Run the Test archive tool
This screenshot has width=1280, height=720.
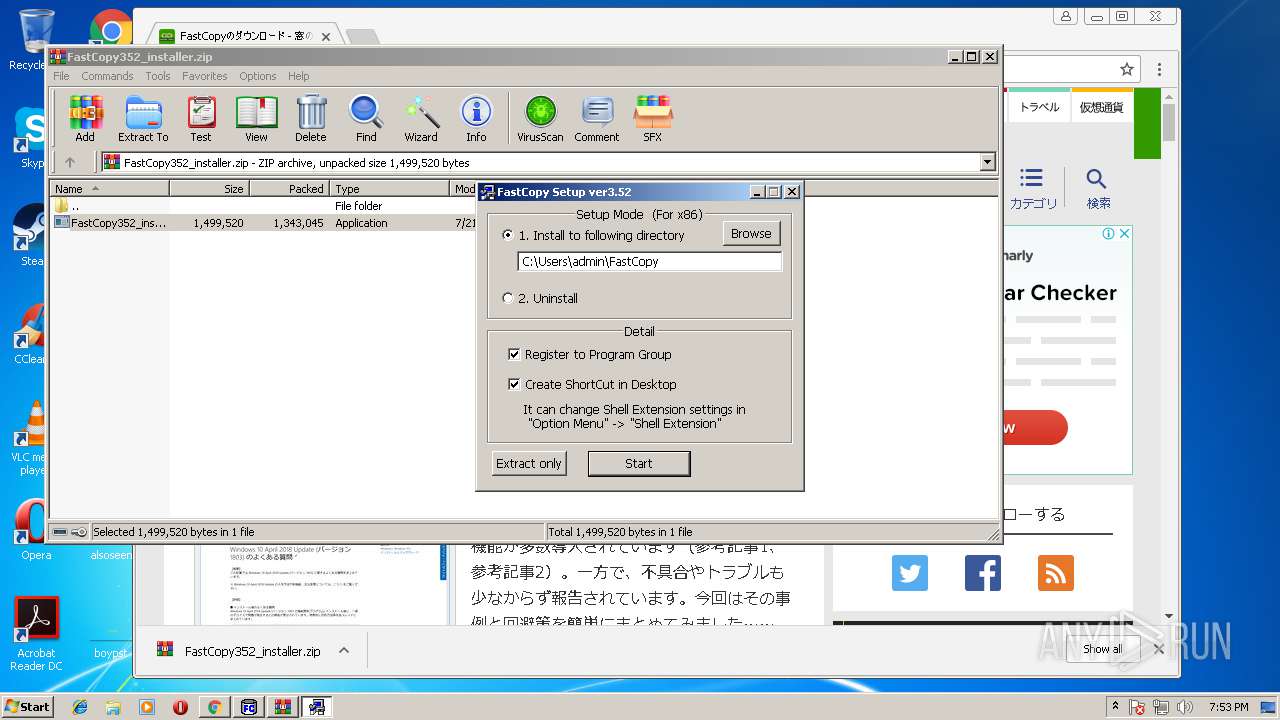201,119
